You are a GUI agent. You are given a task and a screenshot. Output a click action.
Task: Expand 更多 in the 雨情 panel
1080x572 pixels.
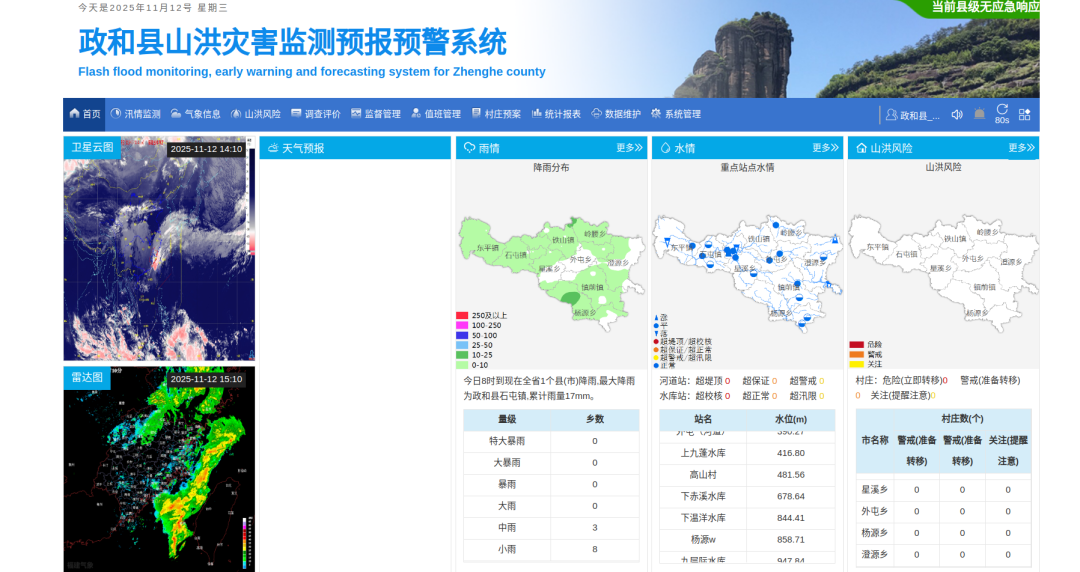pyautogui.click(x=629, y=148)
